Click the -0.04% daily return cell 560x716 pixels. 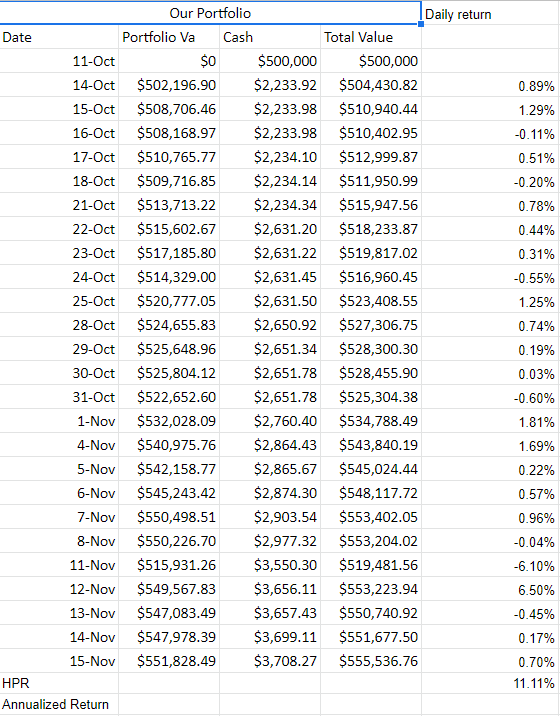(x=491, y=541)
